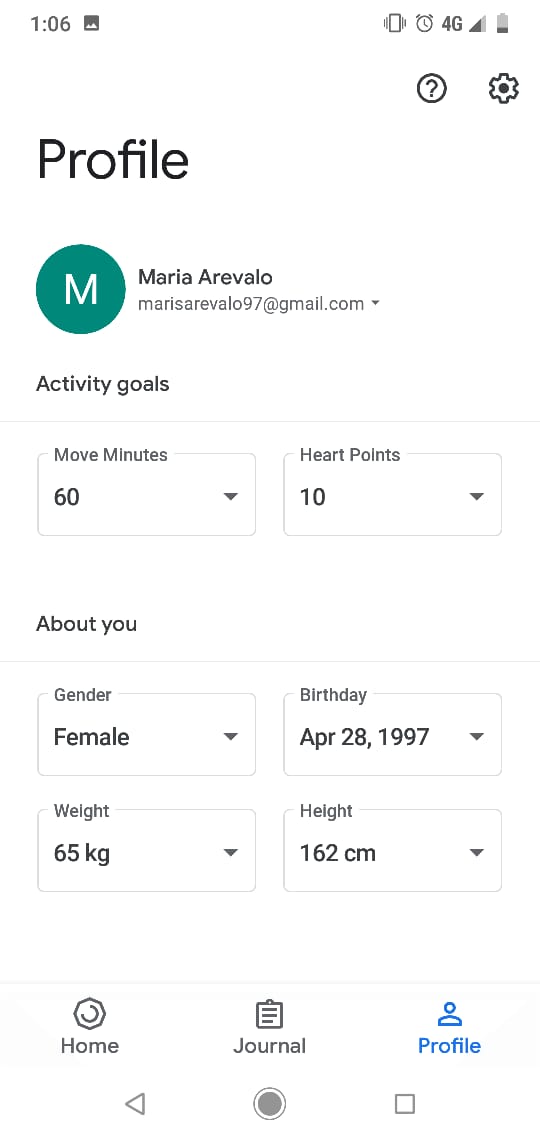540x1140 pixels.
Task: Tap the Home ring icon
Action: click(90, 1013)
